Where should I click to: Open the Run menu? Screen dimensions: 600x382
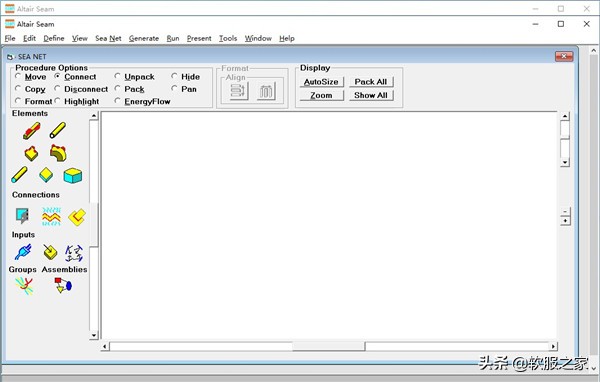(x=173, y=38)
